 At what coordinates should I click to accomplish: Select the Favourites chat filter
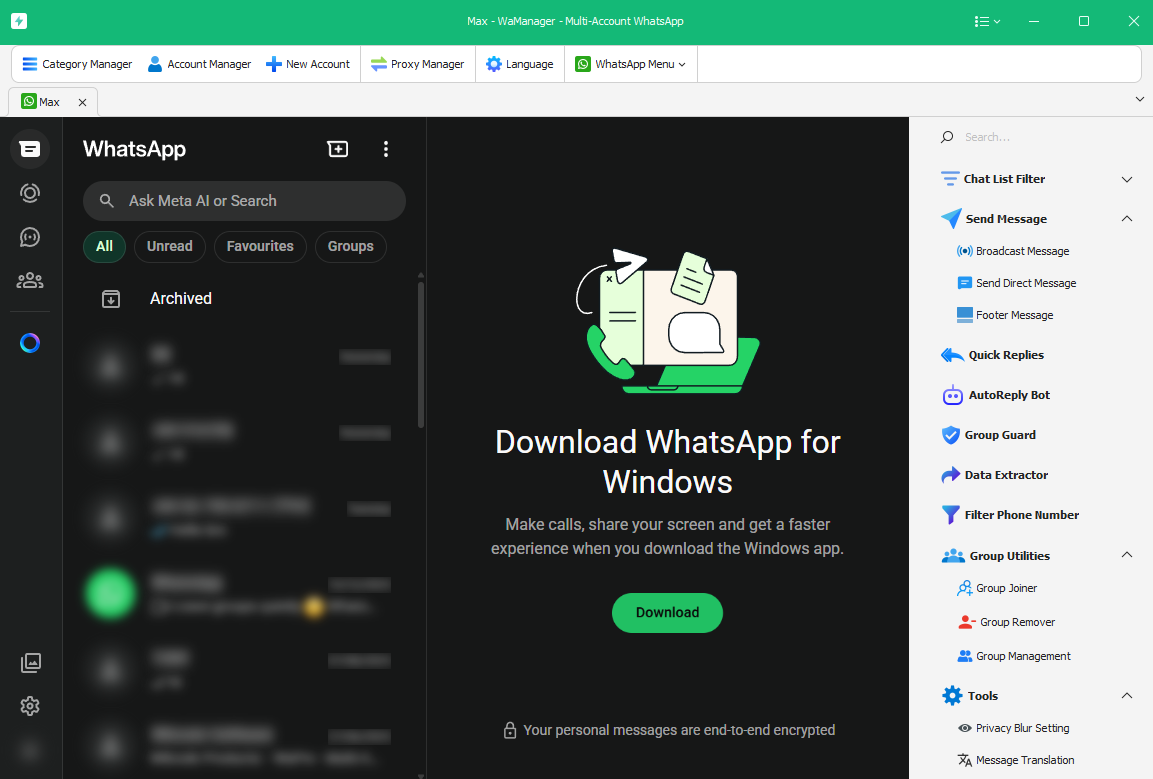coord(260,246)
